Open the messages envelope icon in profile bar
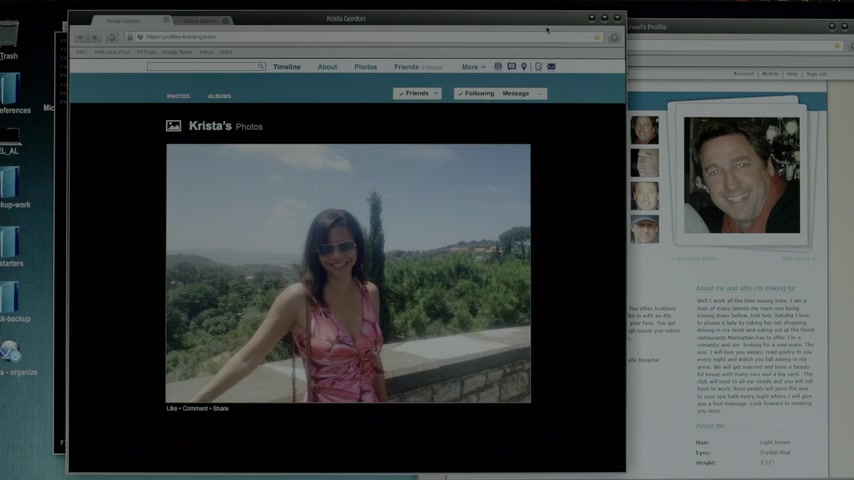The height and width of the screenshot is (480, 854). 551,67
